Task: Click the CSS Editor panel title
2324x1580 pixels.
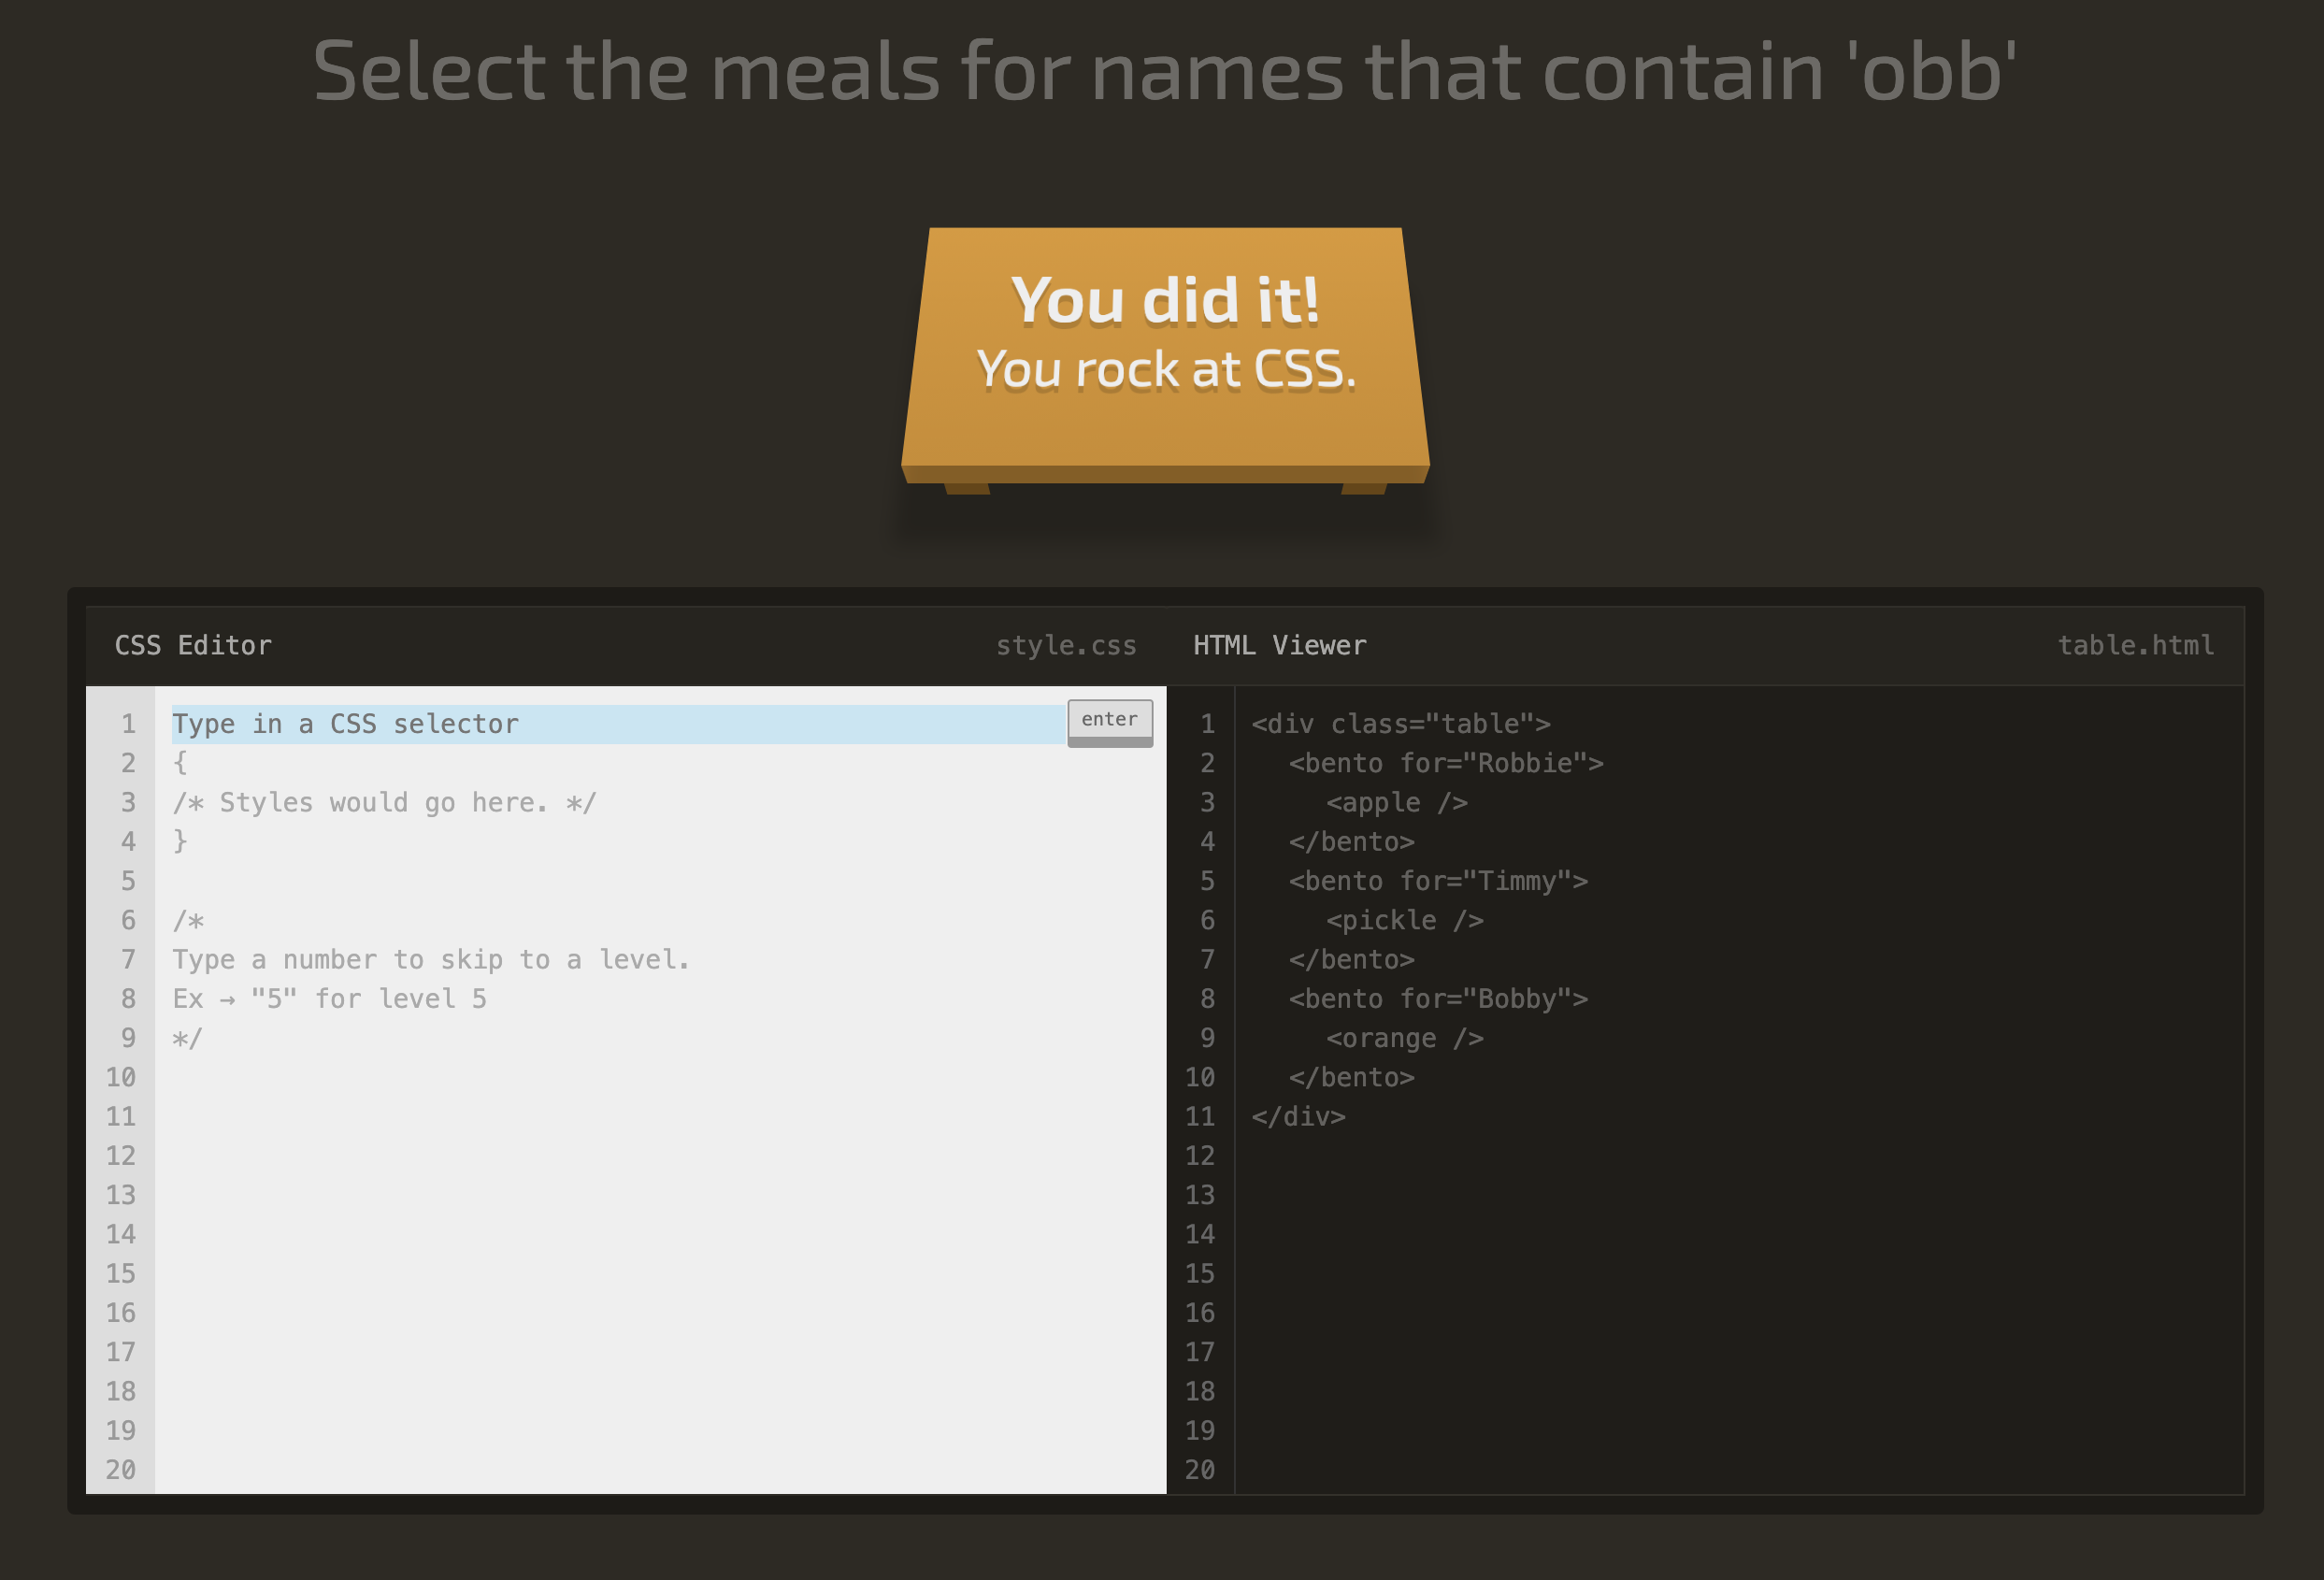Action: point(193,645)
